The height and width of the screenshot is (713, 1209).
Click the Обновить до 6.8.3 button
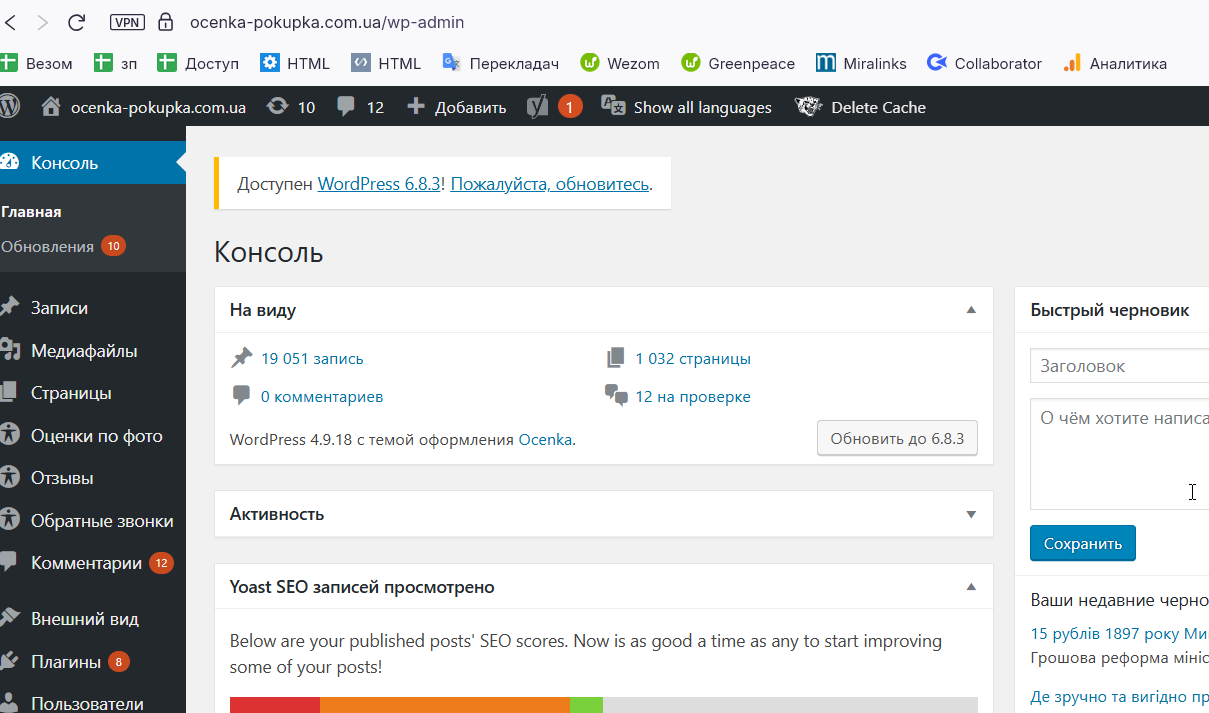[897, 438]
